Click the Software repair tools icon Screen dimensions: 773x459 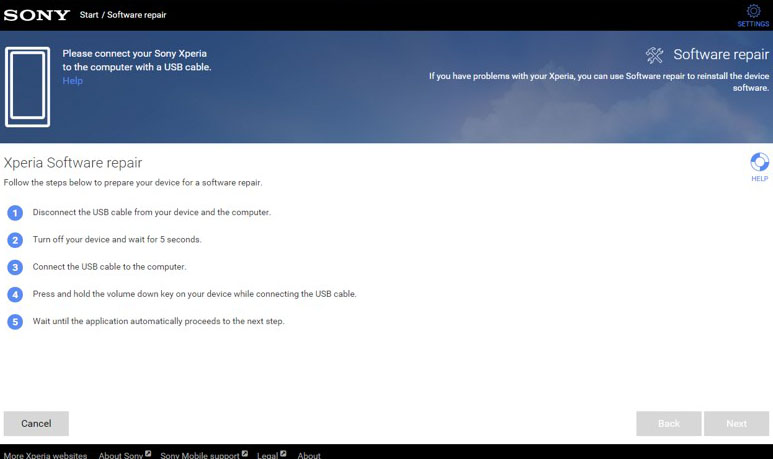pyautogui.click(x=654, y=55)
